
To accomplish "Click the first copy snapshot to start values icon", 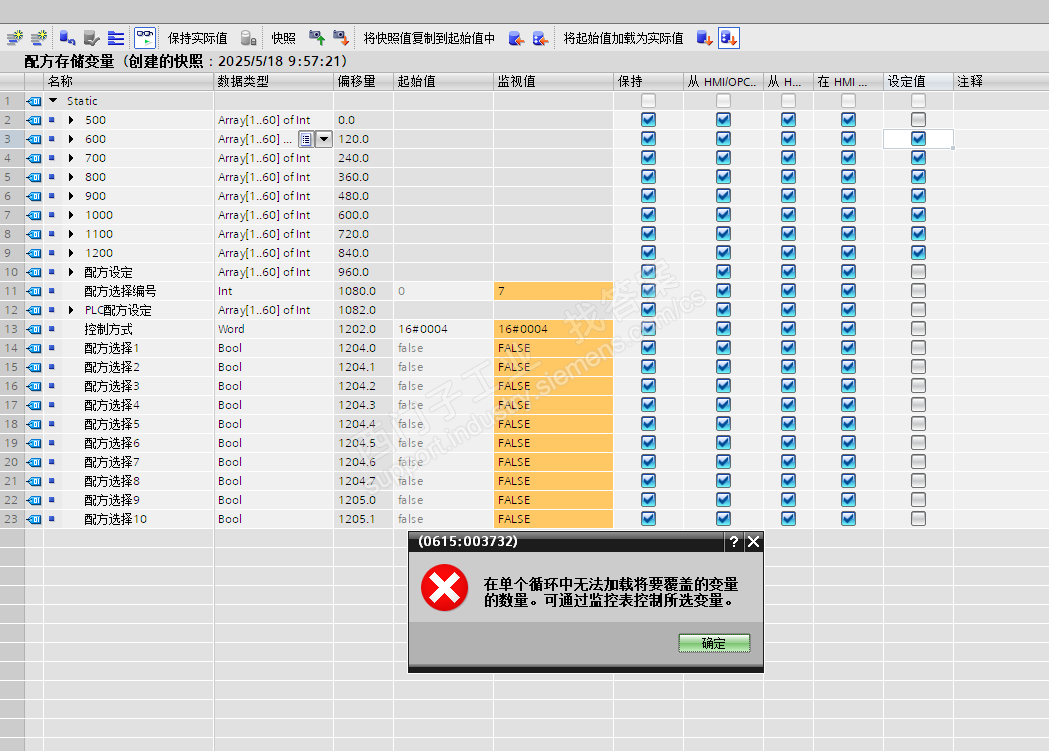I will tap(516, 38).
